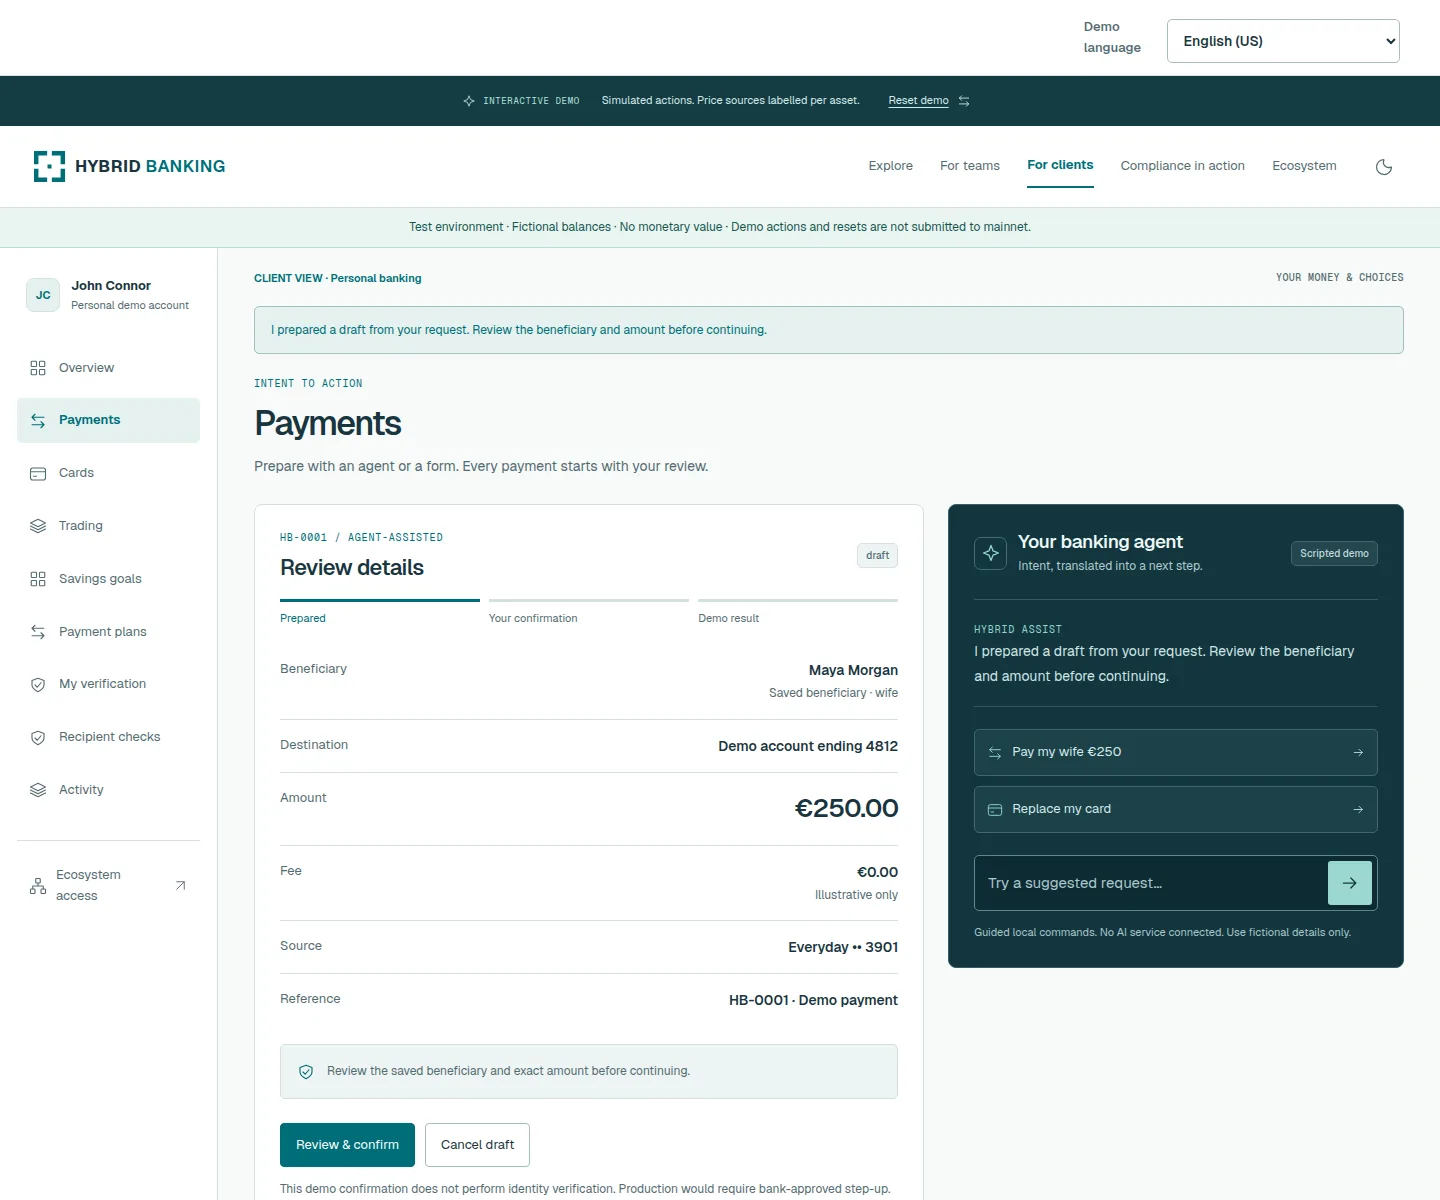Focus the Try a suggested request field
This screenshot has height=1200, width=1440.
(1150, 883)
